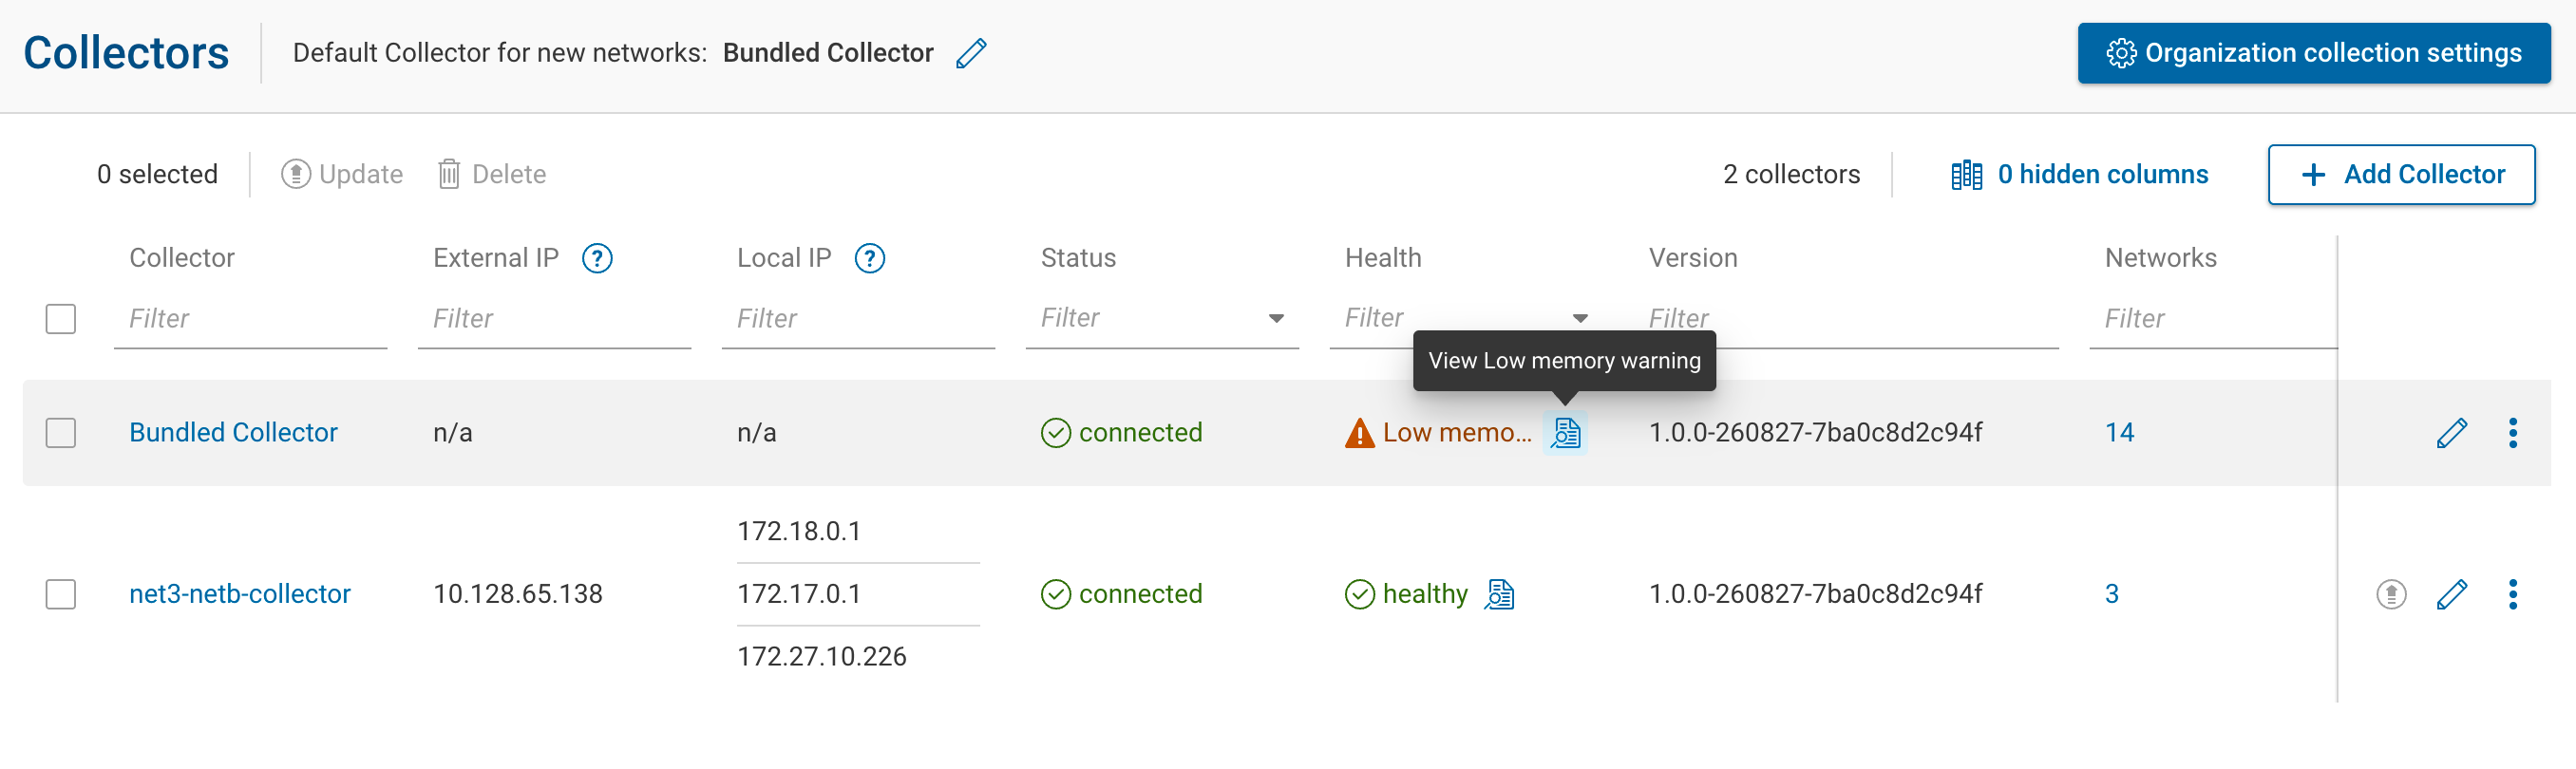
Task: Click Bundled Collector's connected status
Action: point(1121,433)
